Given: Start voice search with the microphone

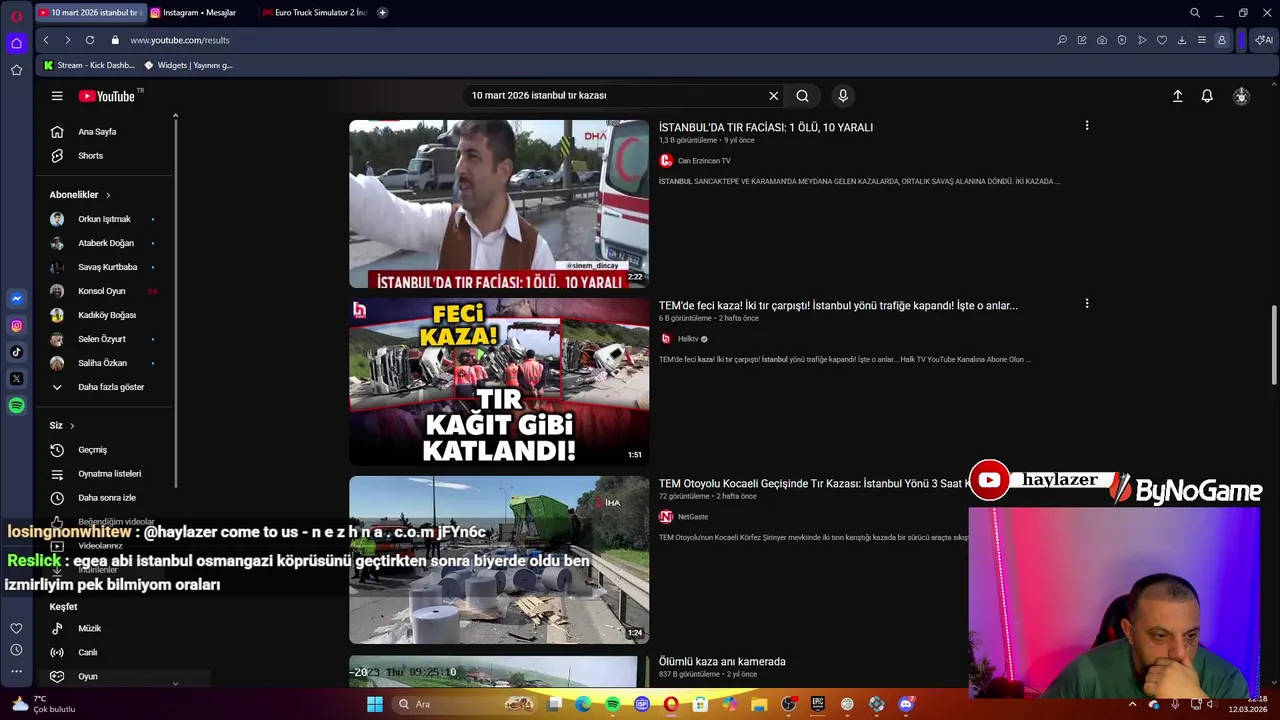Looking at the screenshot, I should pyautogui.click(x=843, y=96).
